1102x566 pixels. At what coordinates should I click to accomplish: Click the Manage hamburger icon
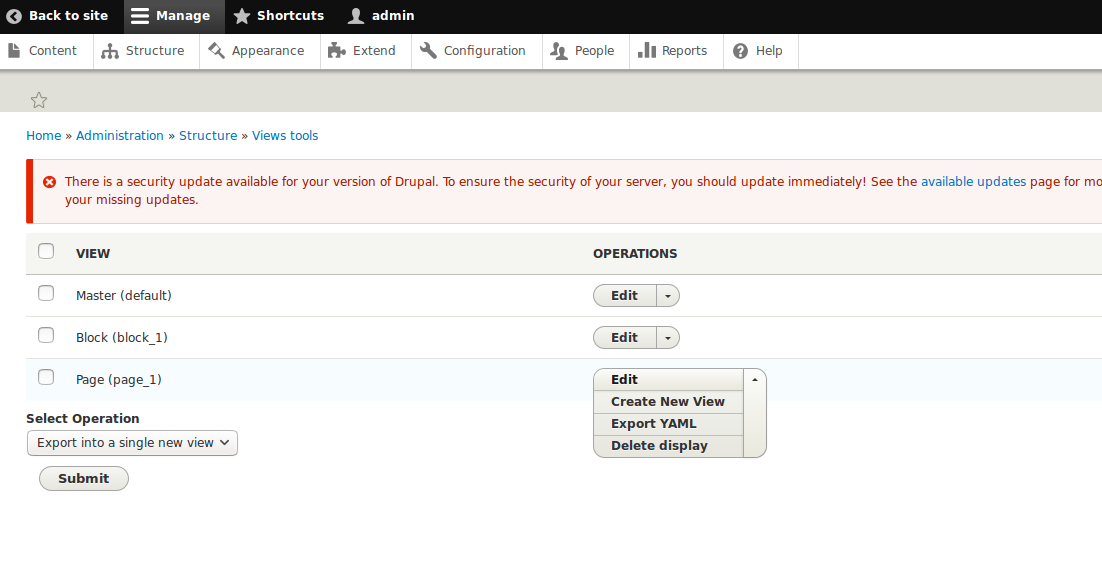tap(140, 16)
